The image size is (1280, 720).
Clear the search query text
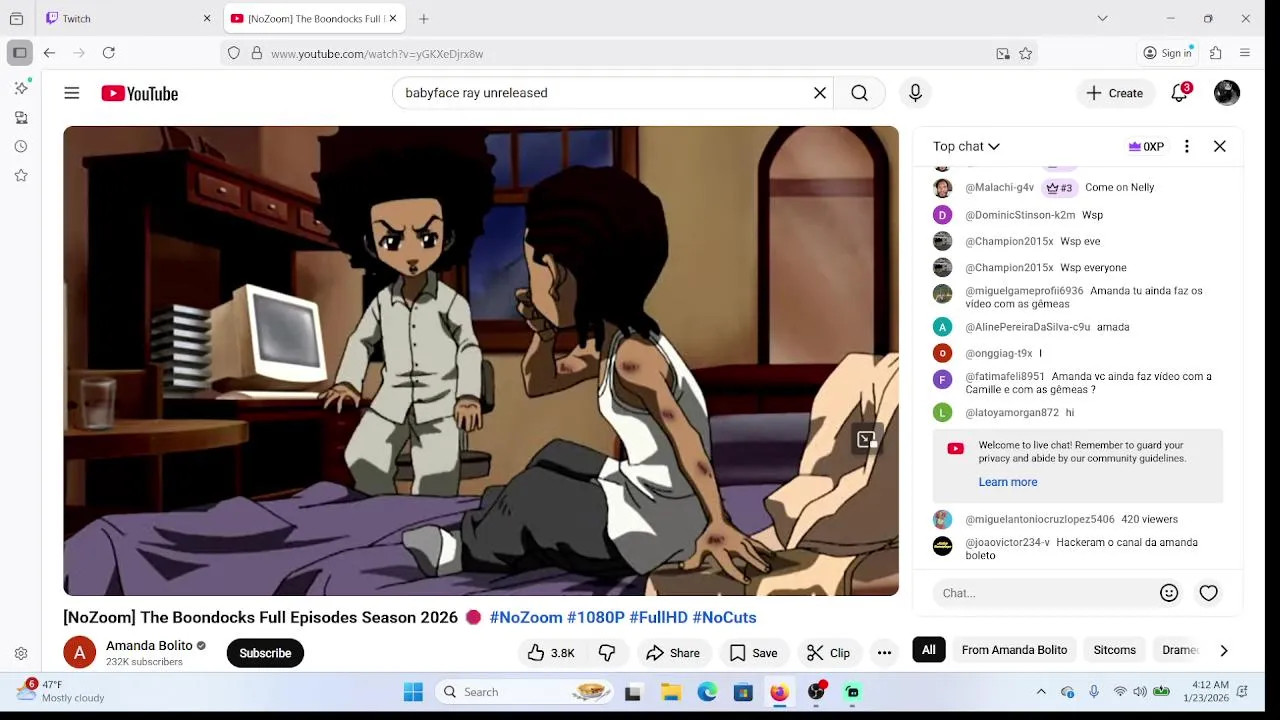[820, 93]
